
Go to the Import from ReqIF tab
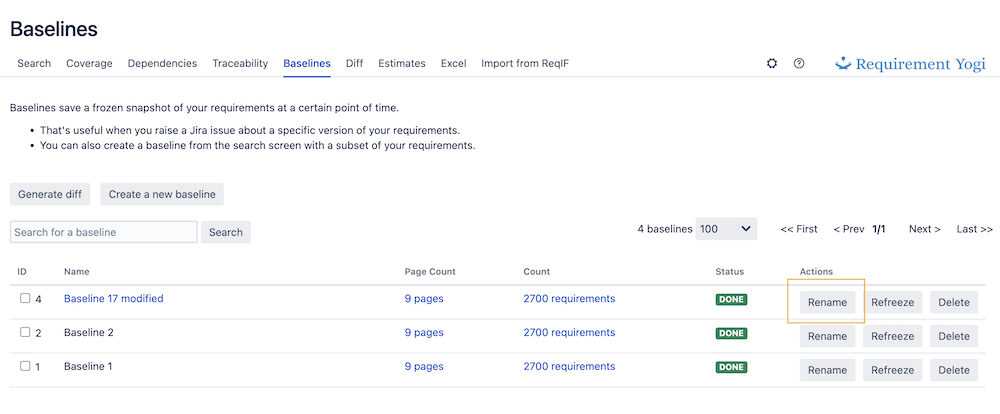(x=525, y=64)
